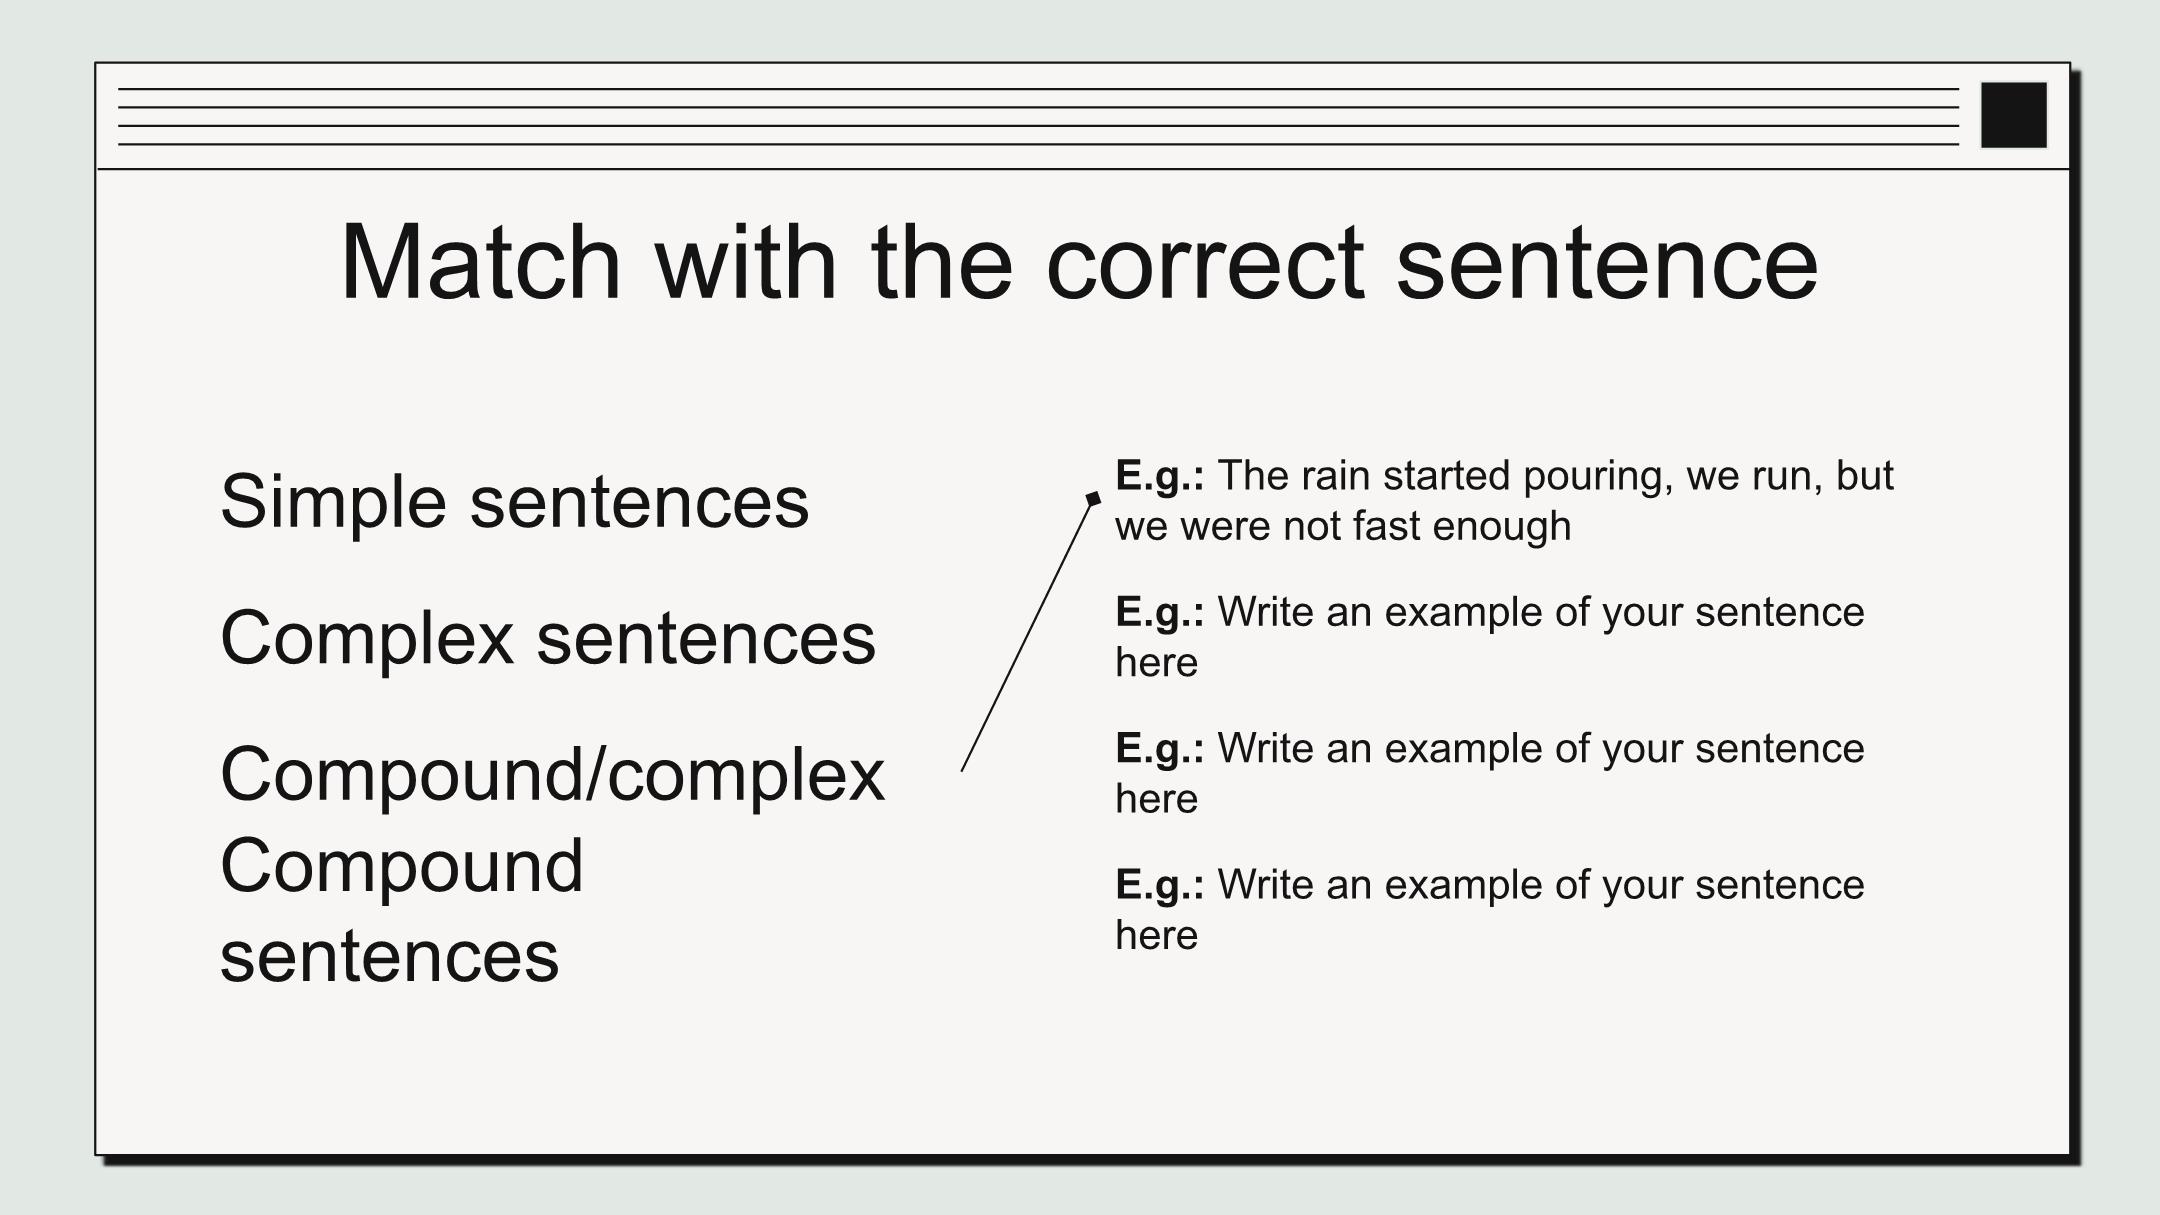Click the 'Compound sentences' label

point(401,910)
